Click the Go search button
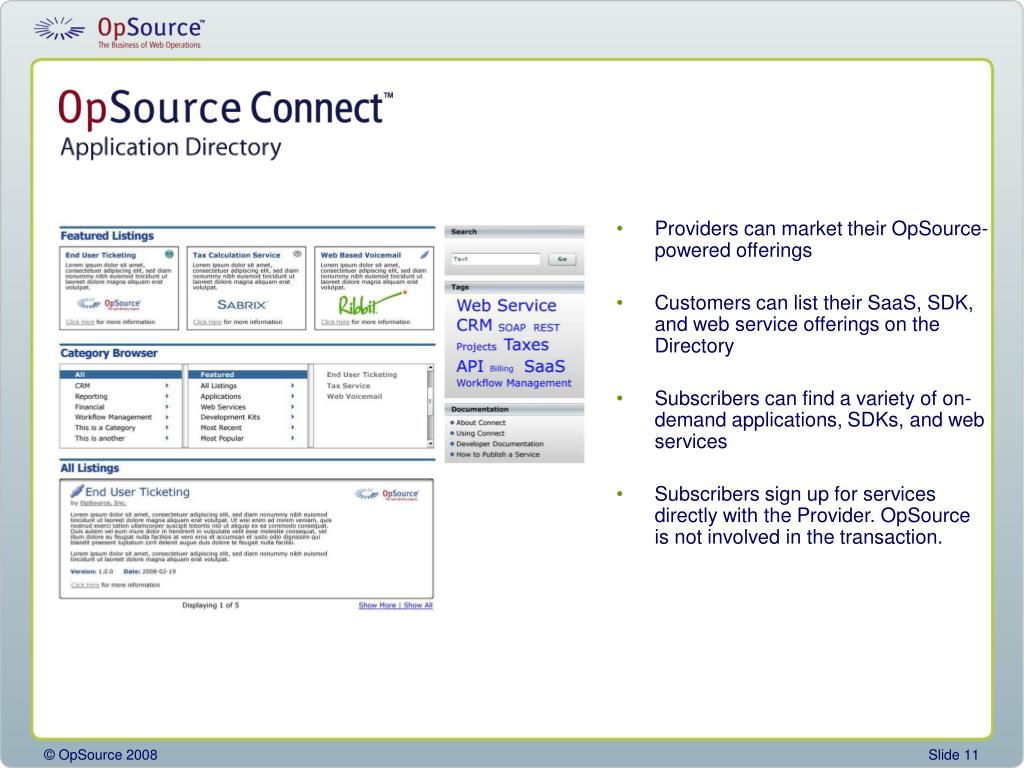 pos(562,259)
